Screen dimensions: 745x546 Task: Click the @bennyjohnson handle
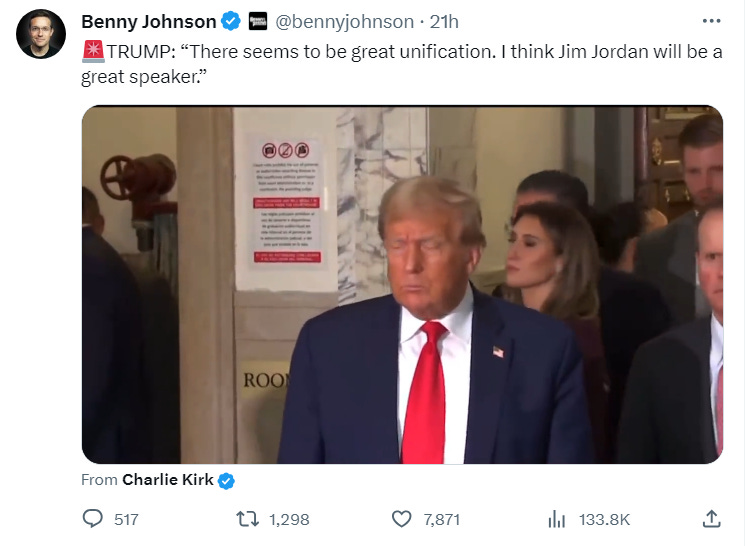(x=344, y=22)
